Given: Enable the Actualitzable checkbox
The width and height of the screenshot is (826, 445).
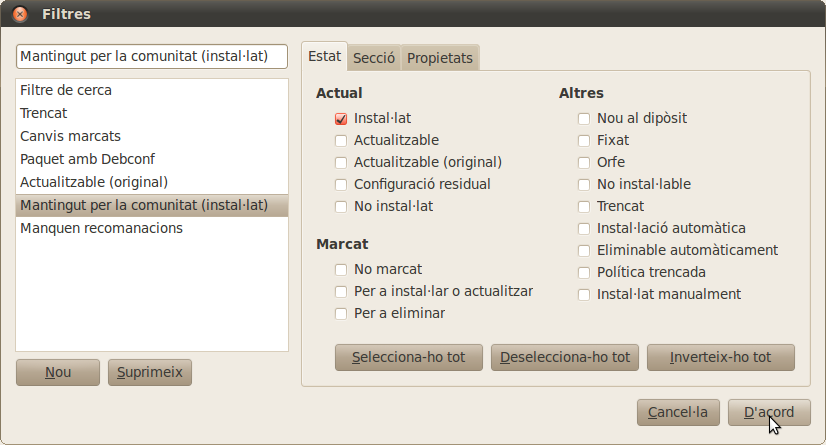Looking at the screenshot, I should pos(342,141).
